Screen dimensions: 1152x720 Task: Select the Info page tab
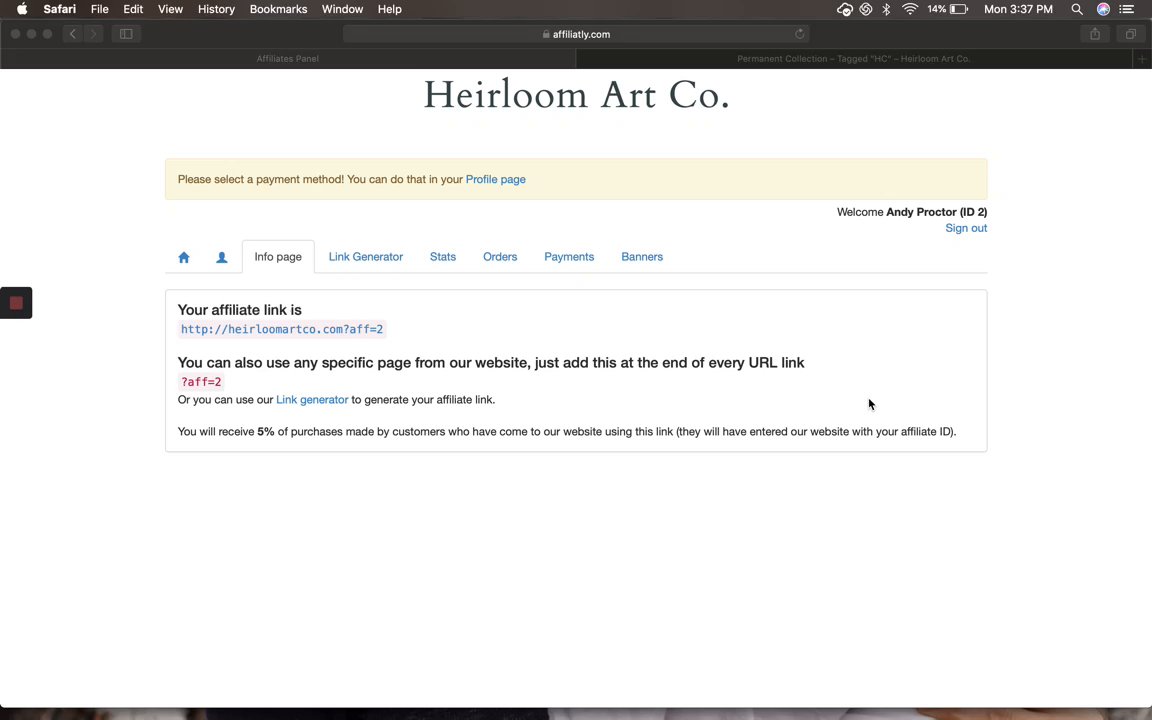point(278,256)
